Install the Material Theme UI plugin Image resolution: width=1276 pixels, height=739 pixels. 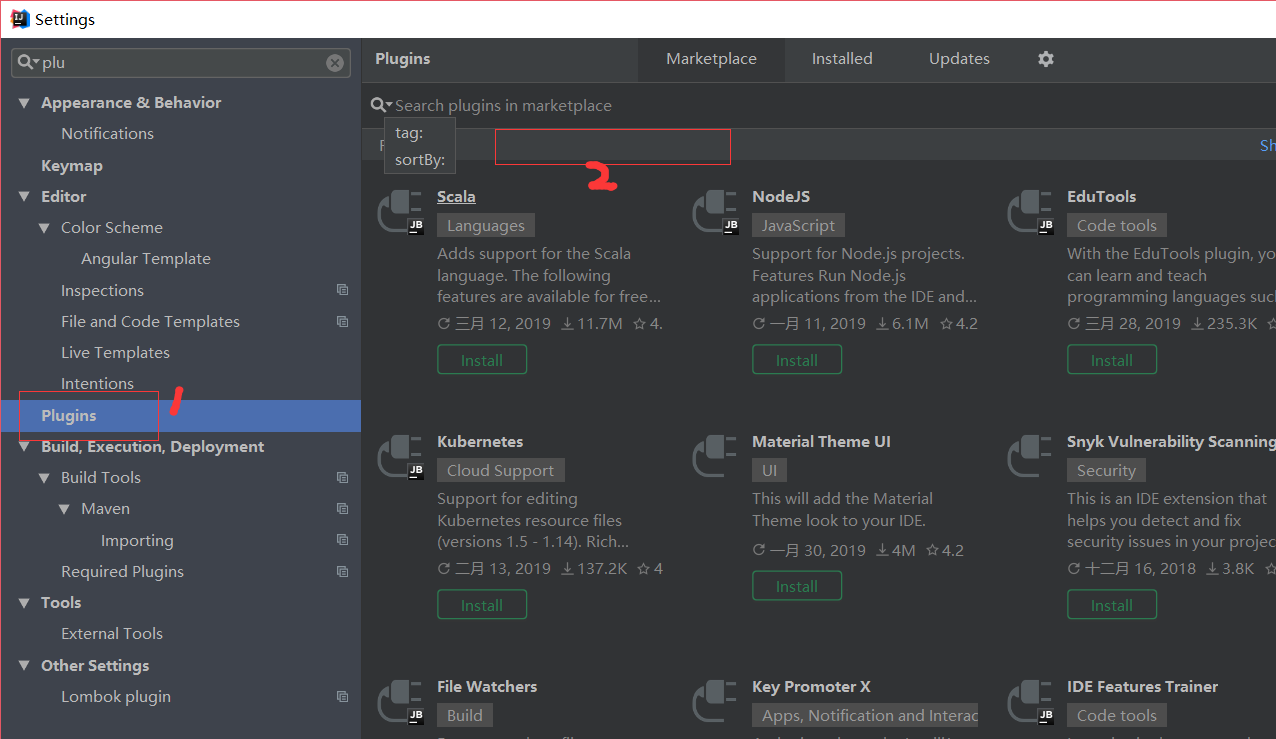tap(797, 586)
